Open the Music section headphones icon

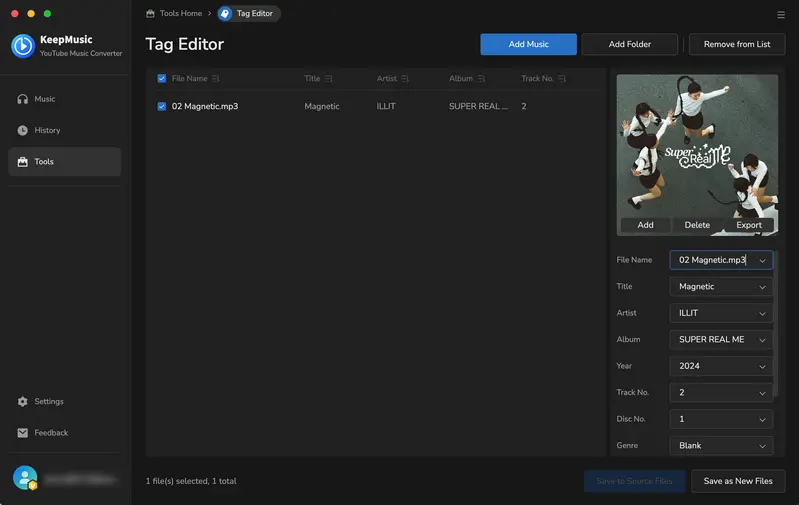(22, 99)
